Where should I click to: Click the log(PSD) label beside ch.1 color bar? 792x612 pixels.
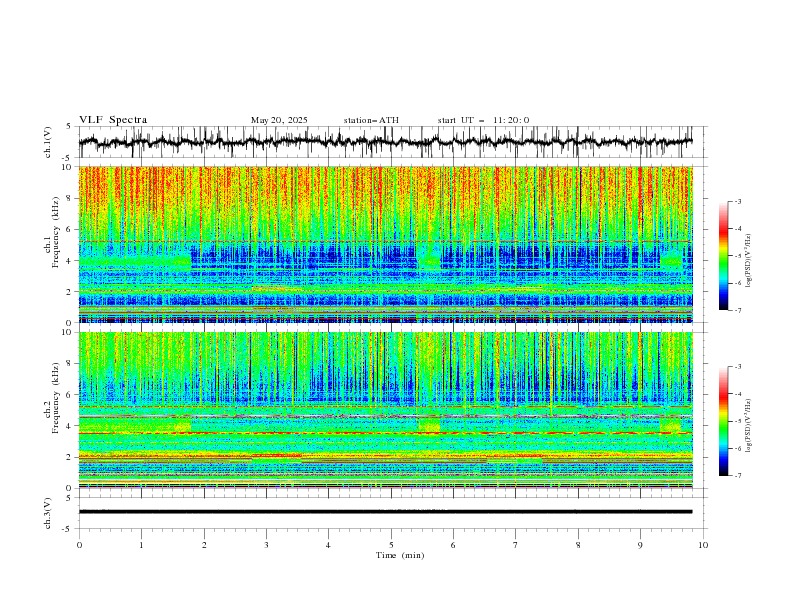(749, 261)
